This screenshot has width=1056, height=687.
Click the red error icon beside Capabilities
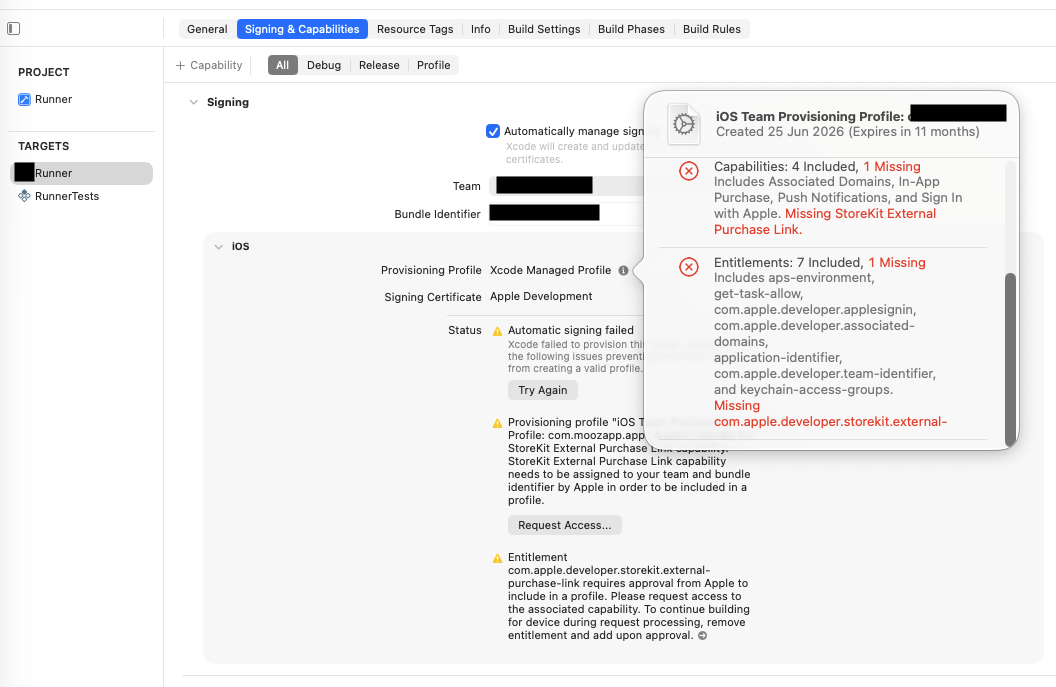[x=688, y=171]
